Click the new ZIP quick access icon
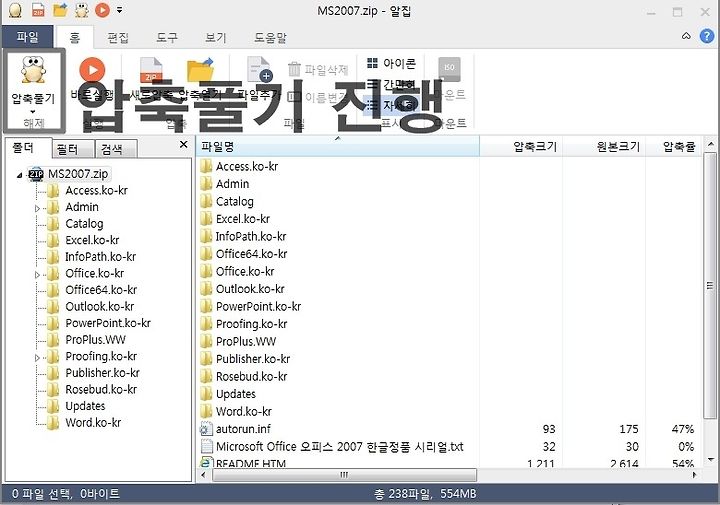720x505 pixels. [38, 10]
